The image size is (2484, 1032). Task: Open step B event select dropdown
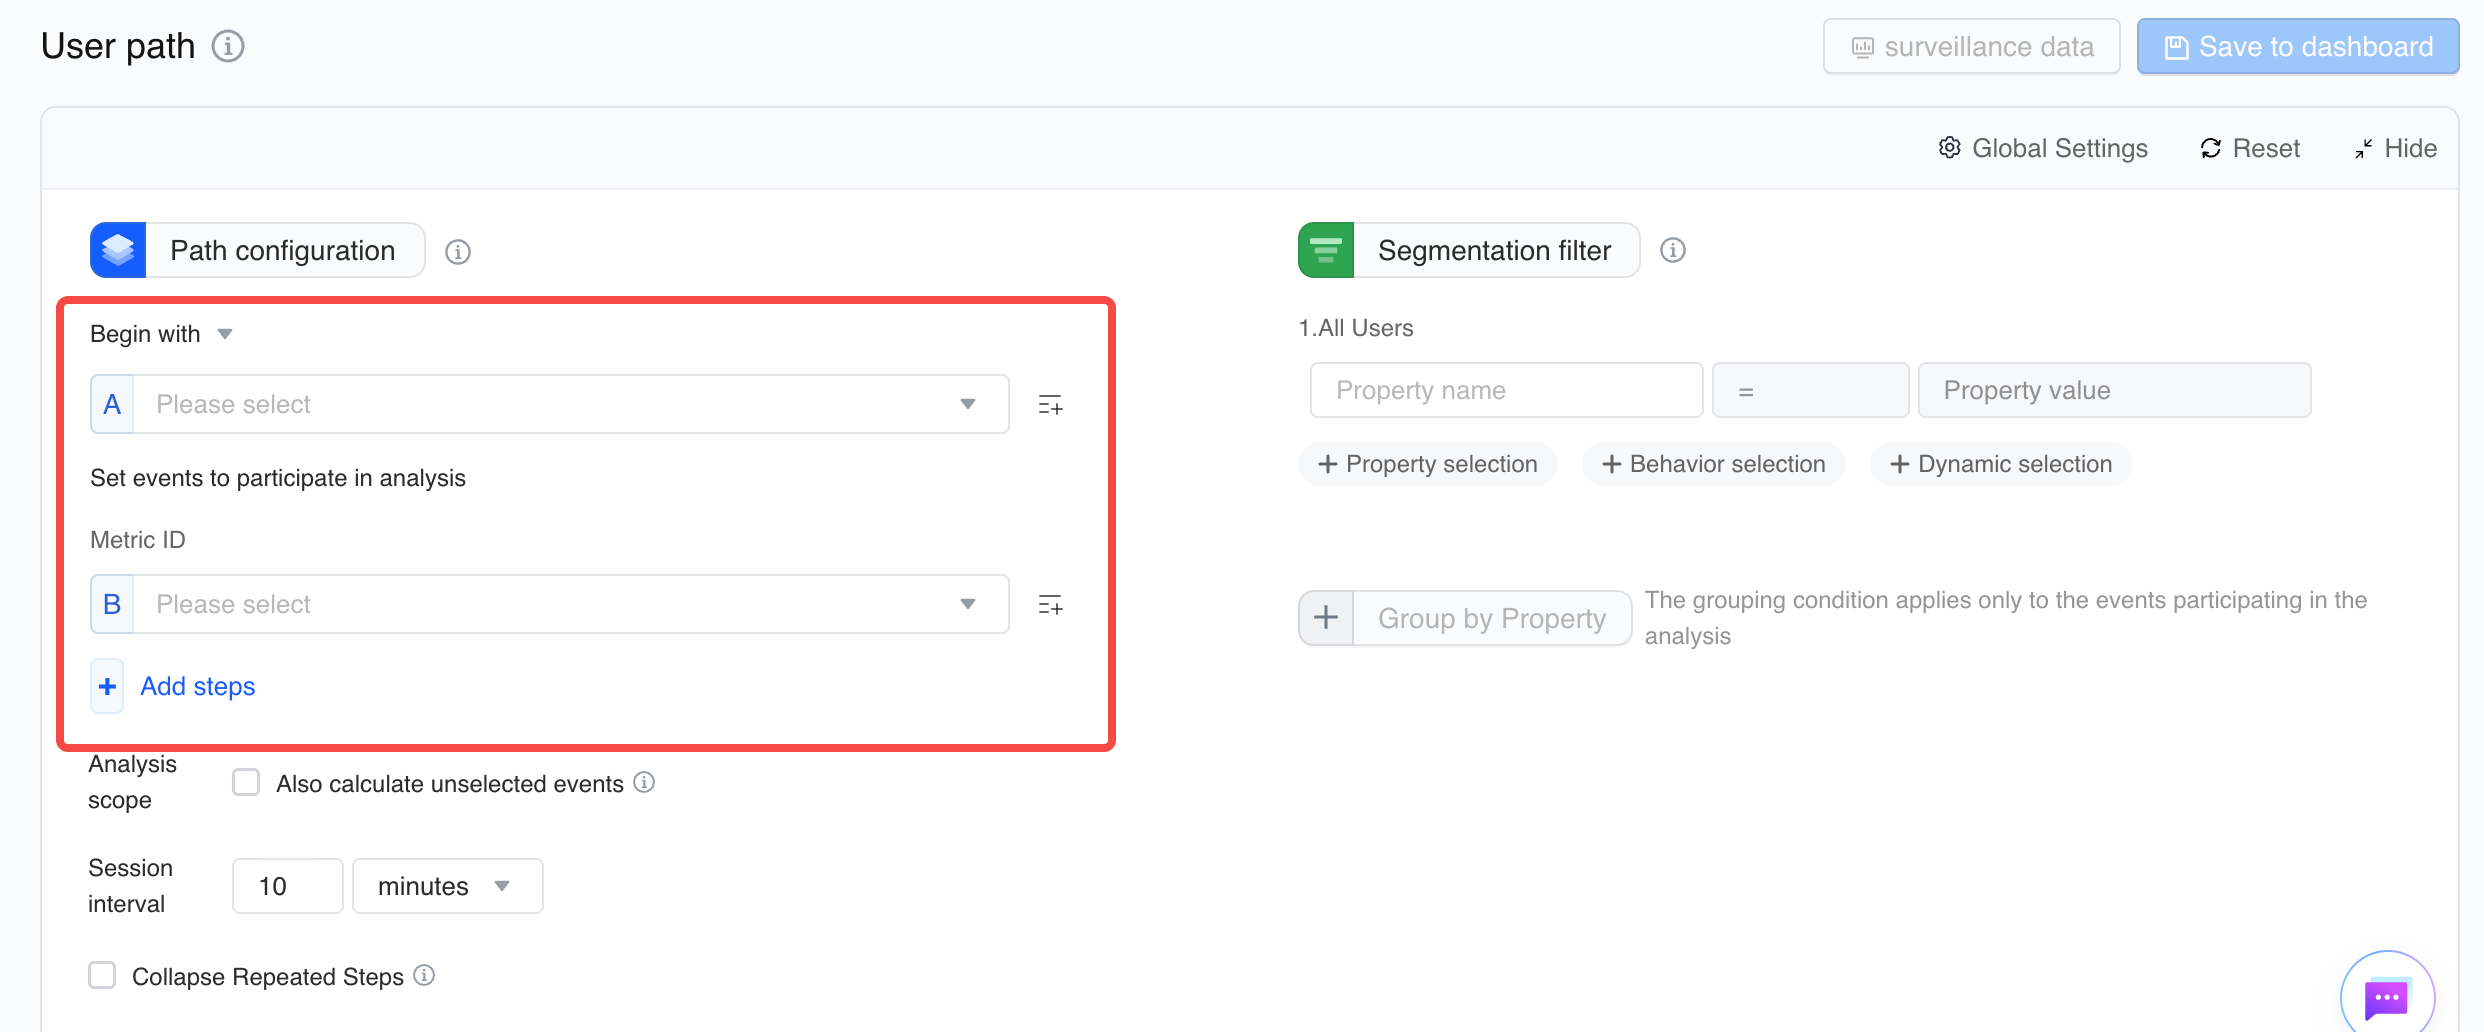[550, 604]
